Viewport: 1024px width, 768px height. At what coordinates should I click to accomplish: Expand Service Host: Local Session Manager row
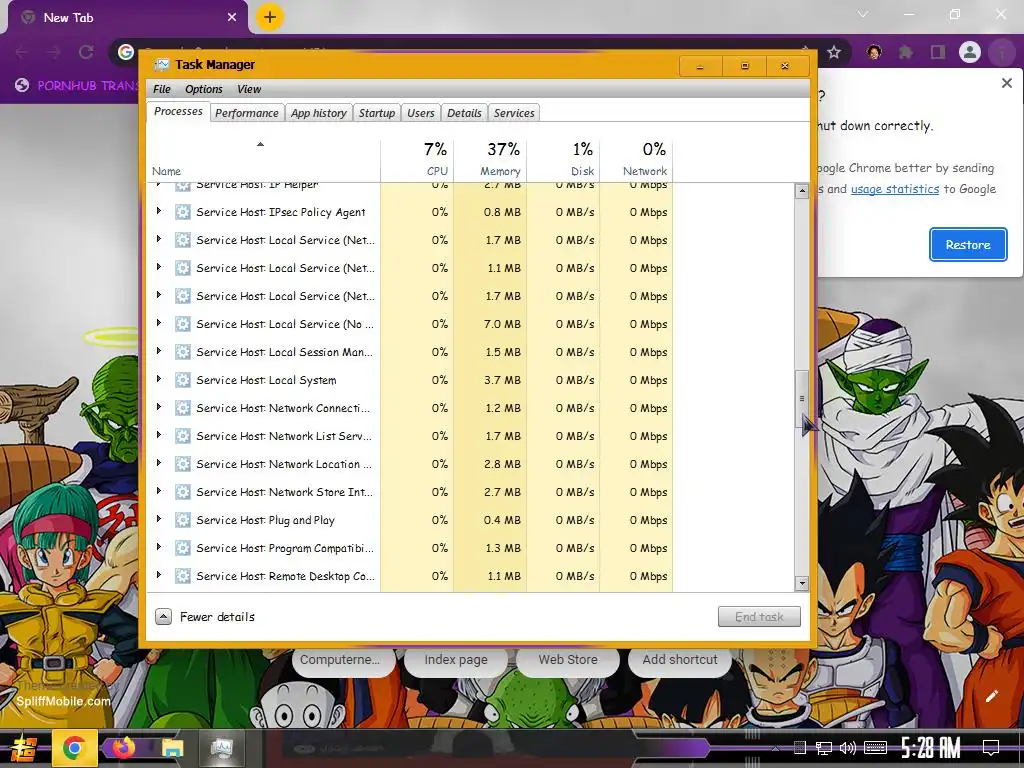point(158,351)
